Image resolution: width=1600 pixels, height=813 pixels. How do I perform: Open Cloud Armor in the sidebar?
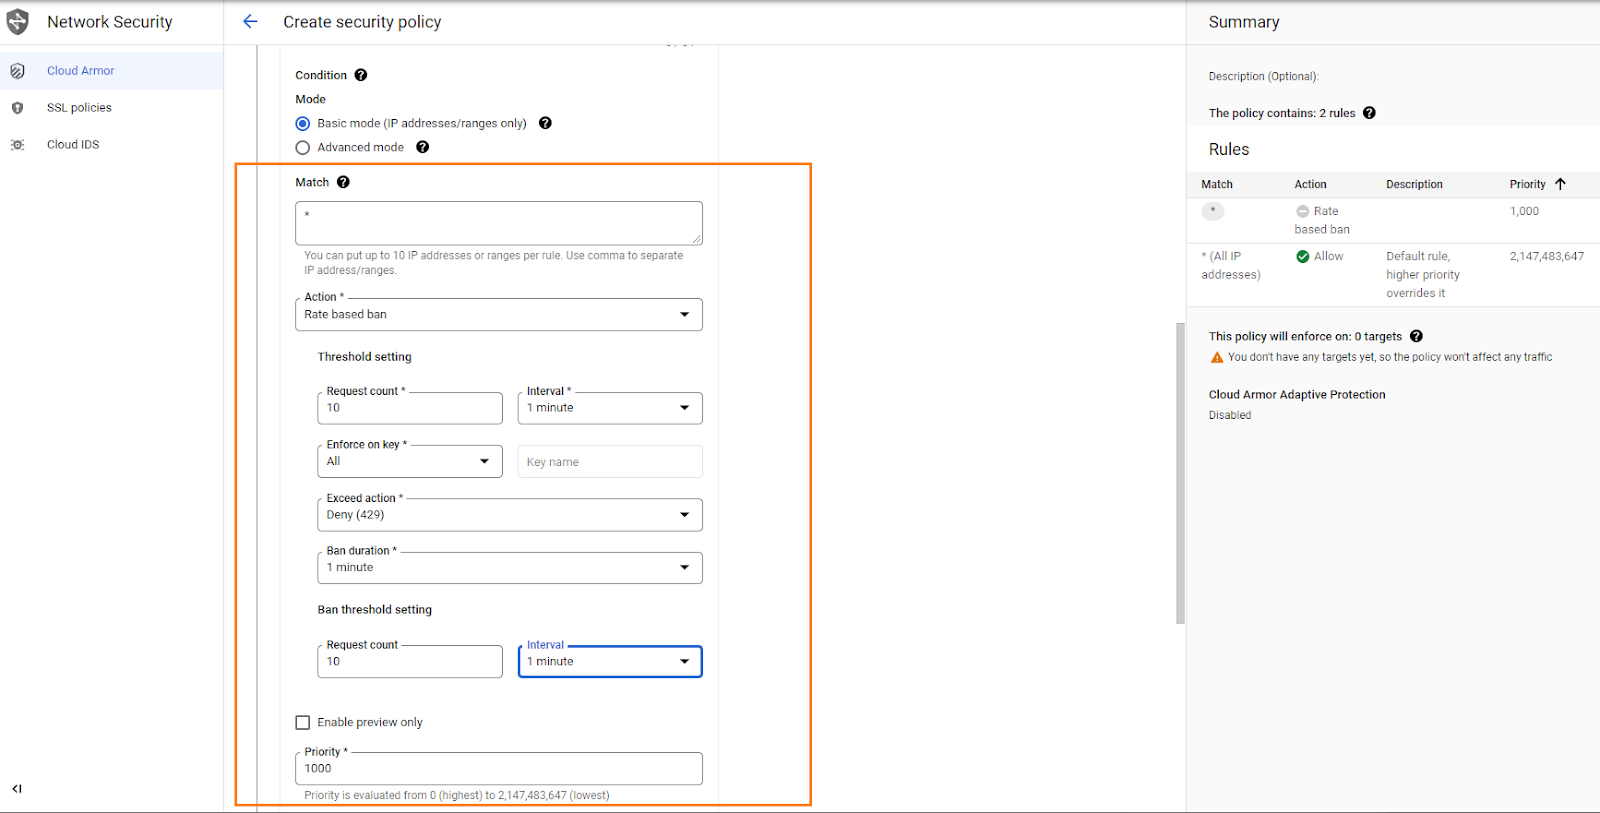click(x=112, y=71)
